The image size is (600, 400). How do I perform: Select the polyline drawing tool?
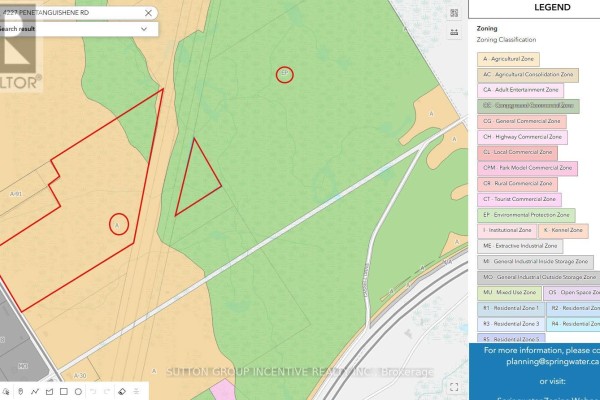click(35, 391)
